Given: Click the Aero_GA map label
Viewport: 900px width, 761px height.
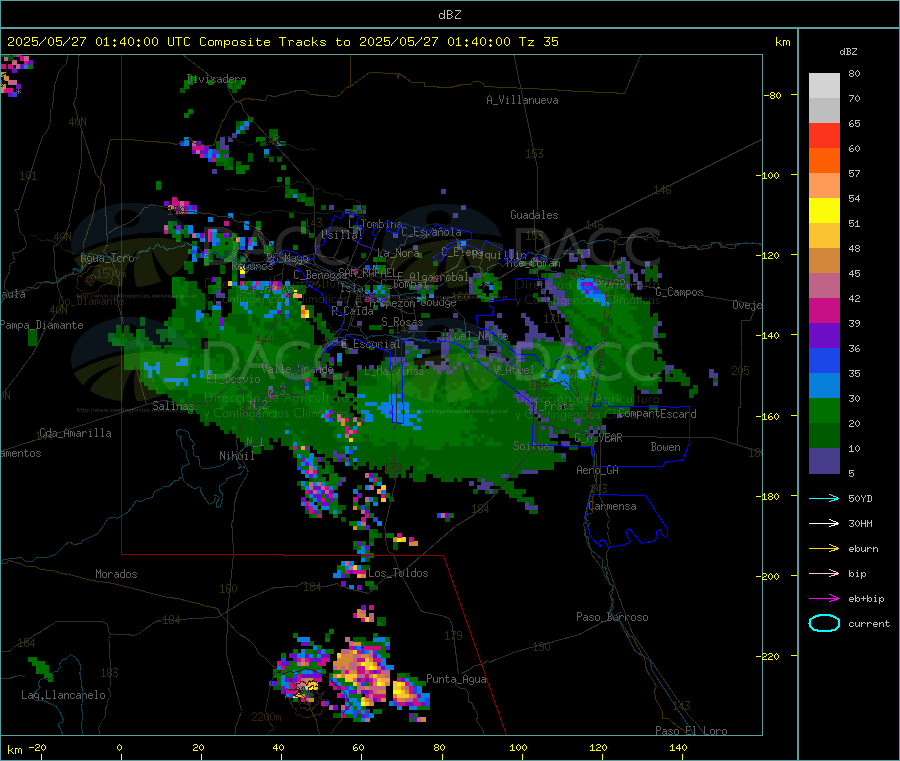Looking at the screenshot, I should (597, 470).
